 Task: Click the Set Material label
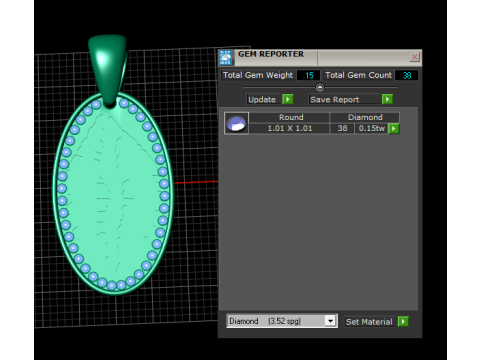click(369, 322)
